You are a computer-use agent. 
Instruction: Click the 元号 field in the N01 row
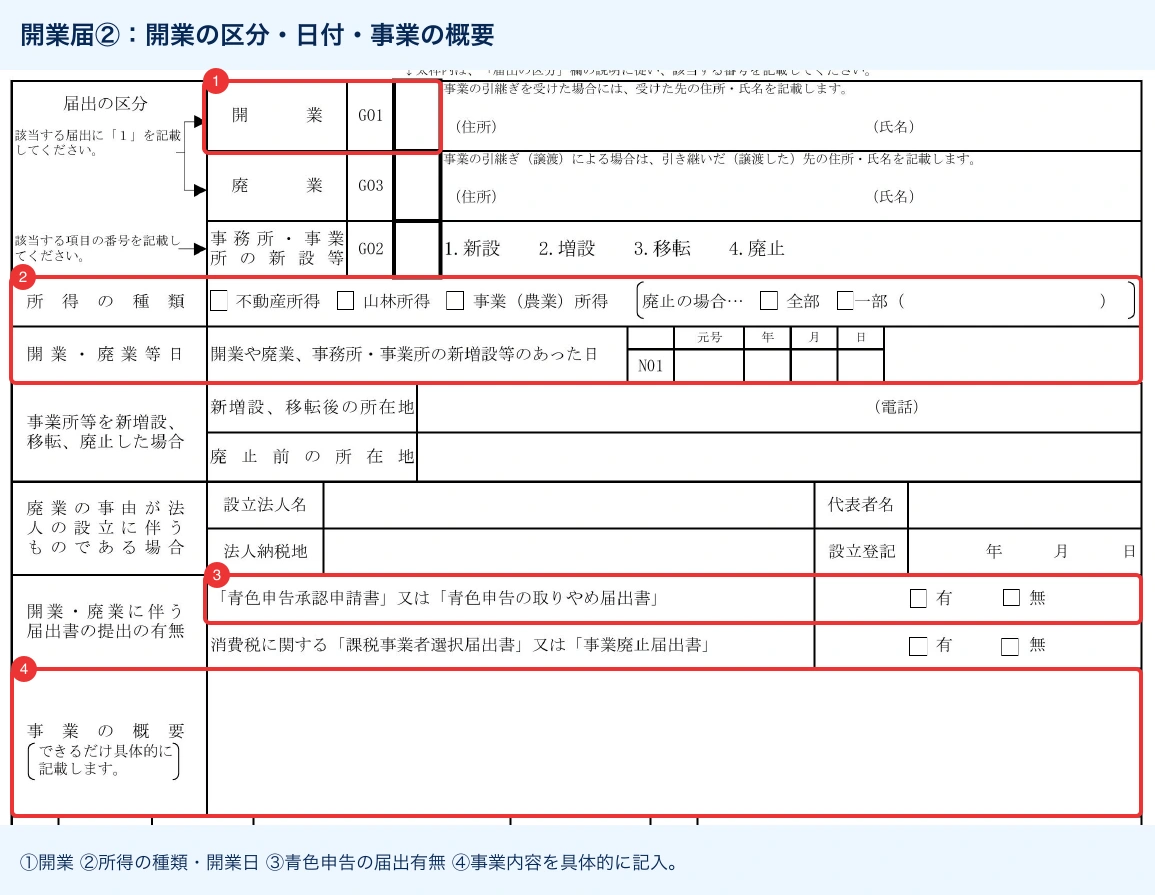(x=709, y=365)
